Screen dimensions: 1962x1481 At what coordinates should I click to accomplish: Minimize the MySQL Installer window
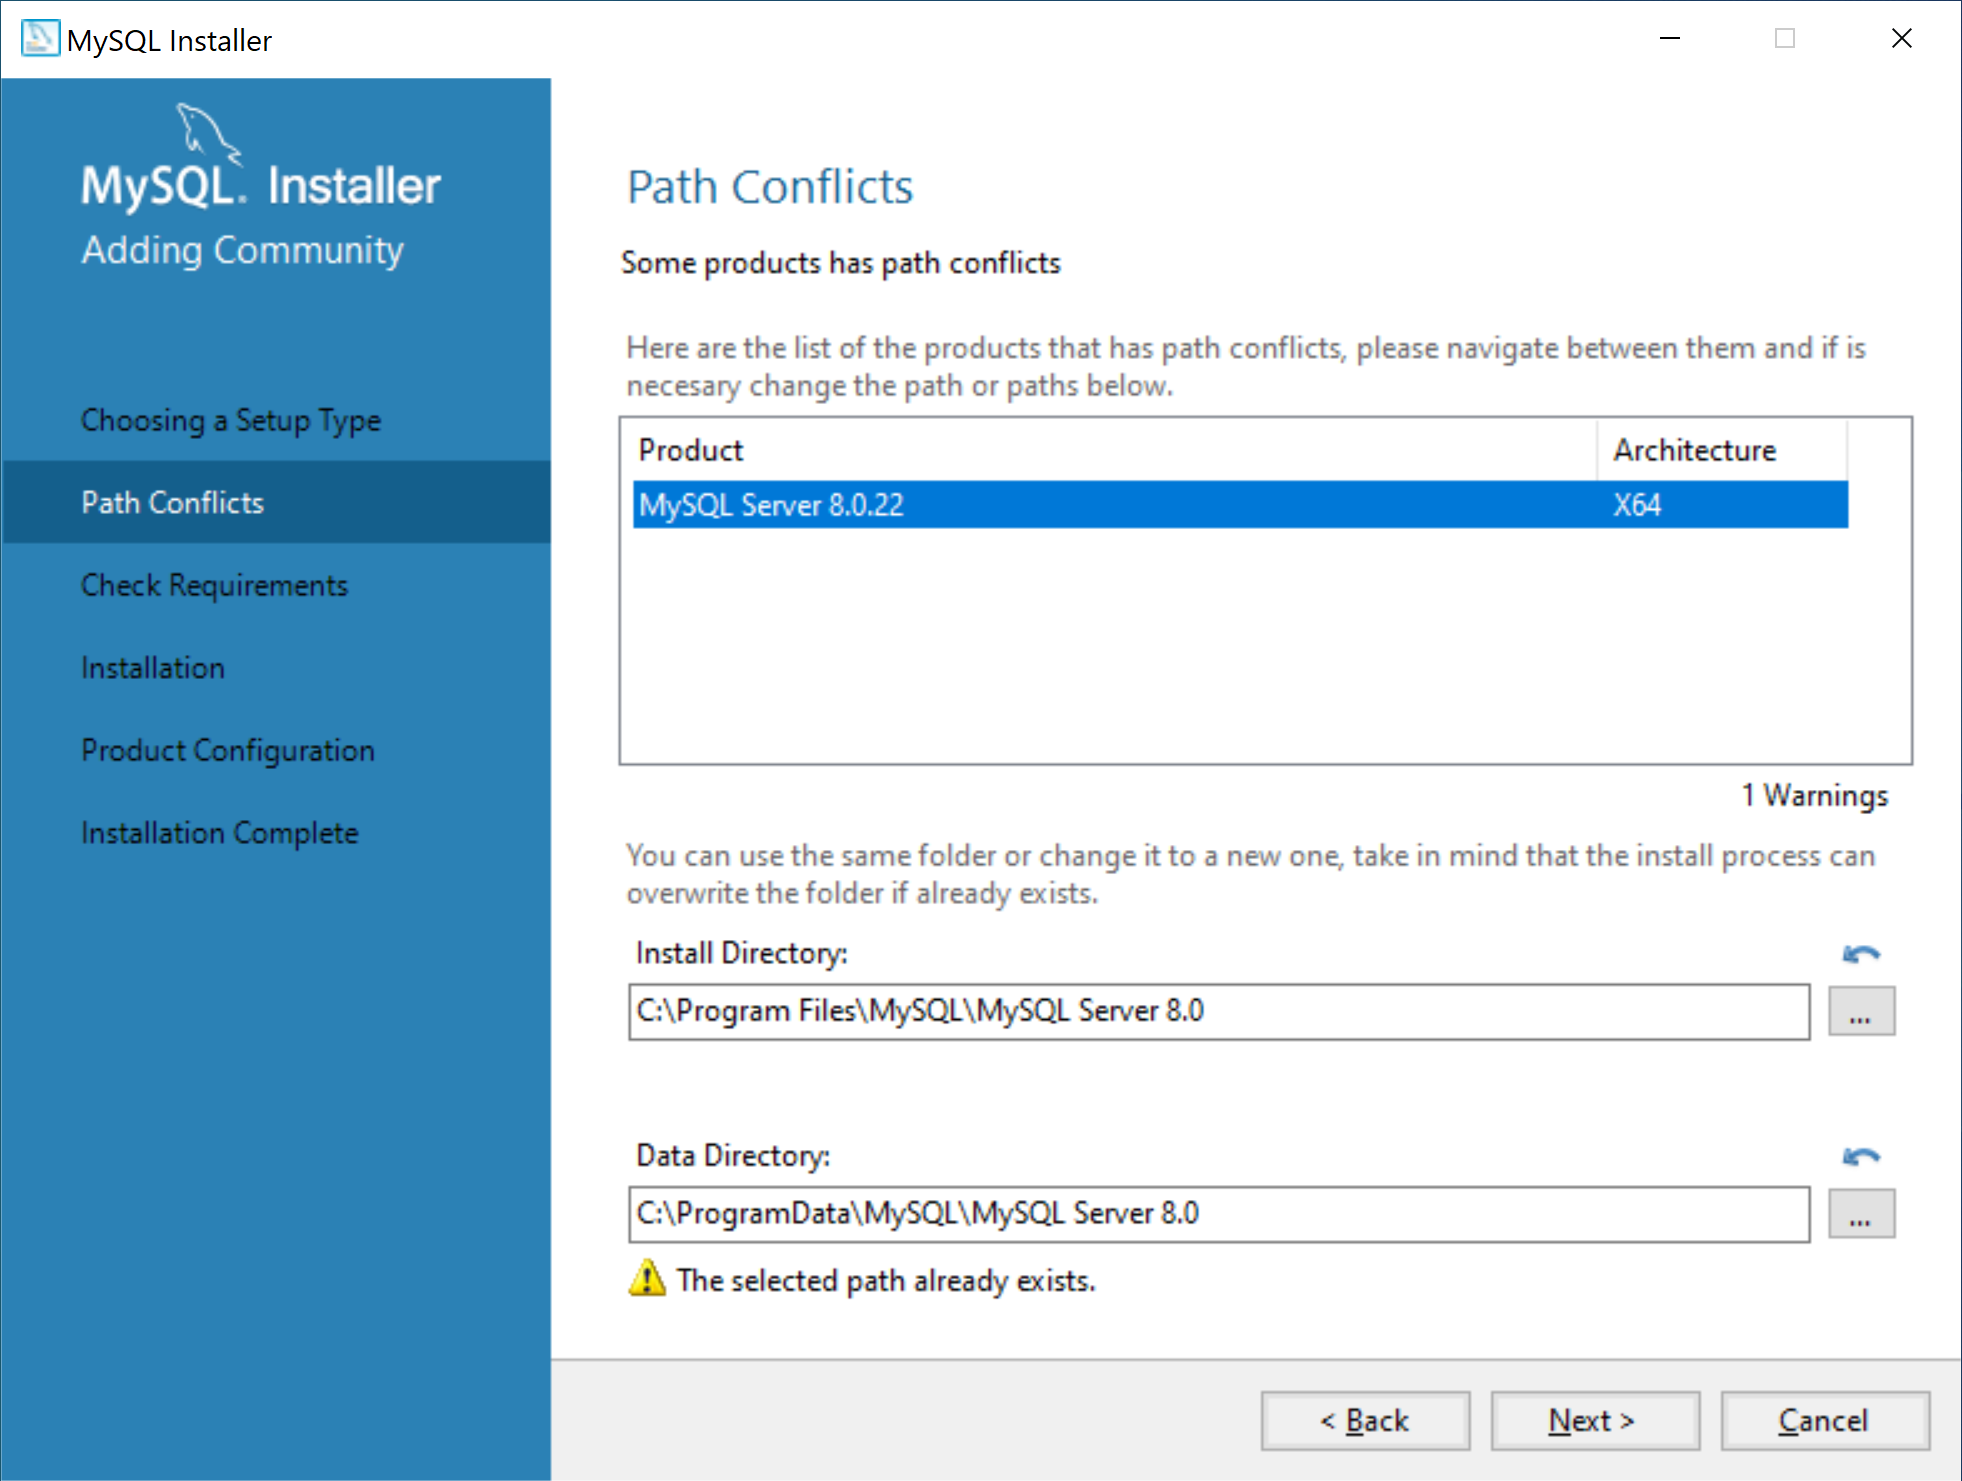pyautogui.click(x=1669, y=39)
